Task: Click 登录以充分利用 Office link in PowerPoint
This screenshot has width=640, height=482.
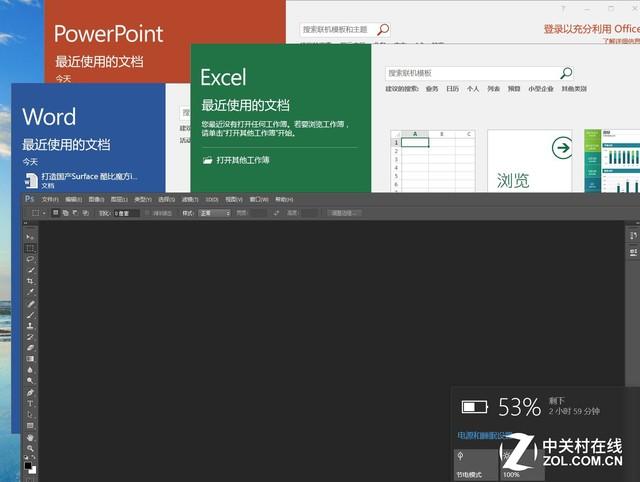Action: [x=591, y=29]
